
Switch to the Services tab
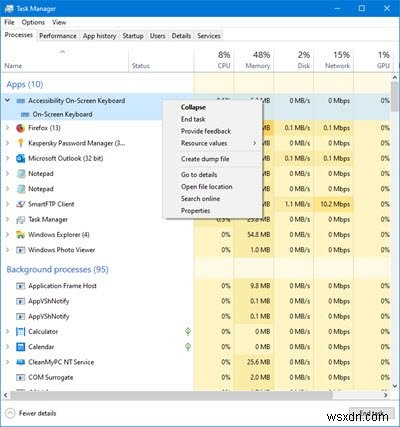pyautogui.click(x=209, y=36)
